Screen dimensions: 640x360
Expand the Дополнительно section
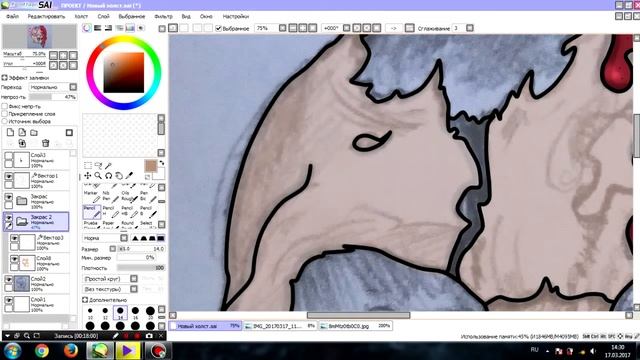coord(85,300)
